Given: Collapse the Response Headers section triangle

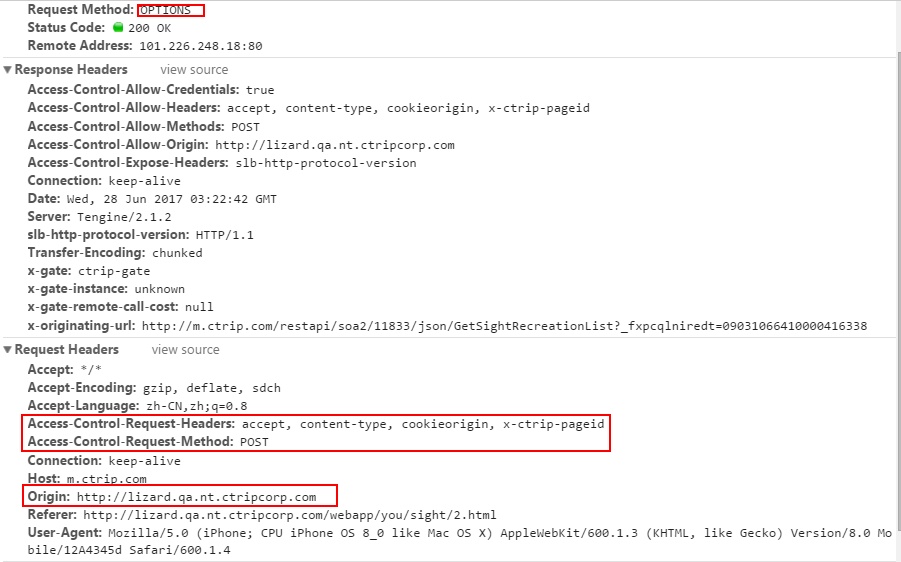Looking at the screenshot, I should pyautogui.click(x=8, y=70).
